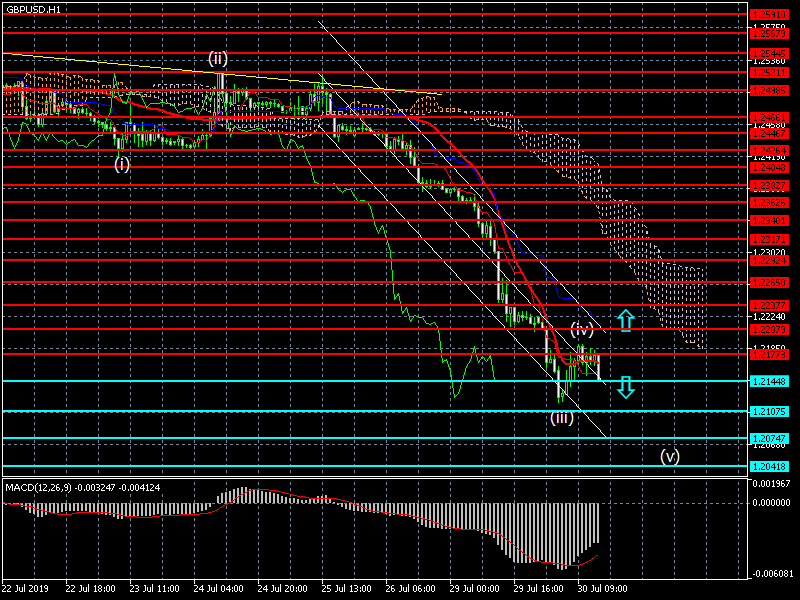
Task: Click the 1.24264 price level tag
Action: point(769,151)
